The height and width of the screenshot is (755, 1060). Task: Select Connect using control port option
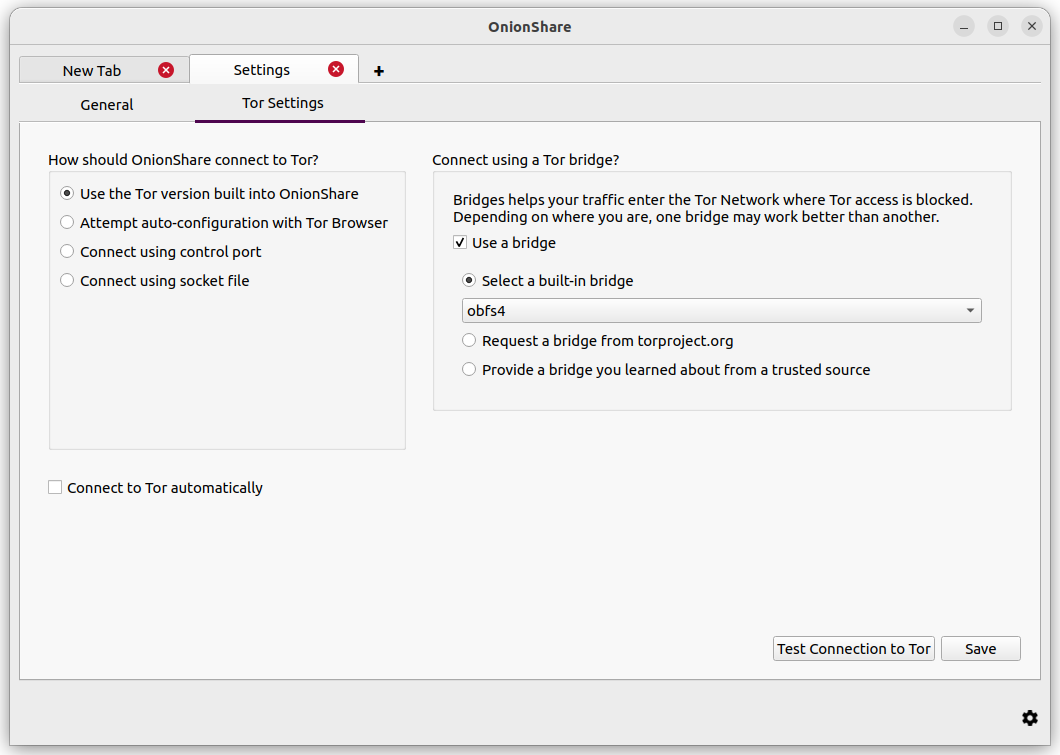pos(160,252)
